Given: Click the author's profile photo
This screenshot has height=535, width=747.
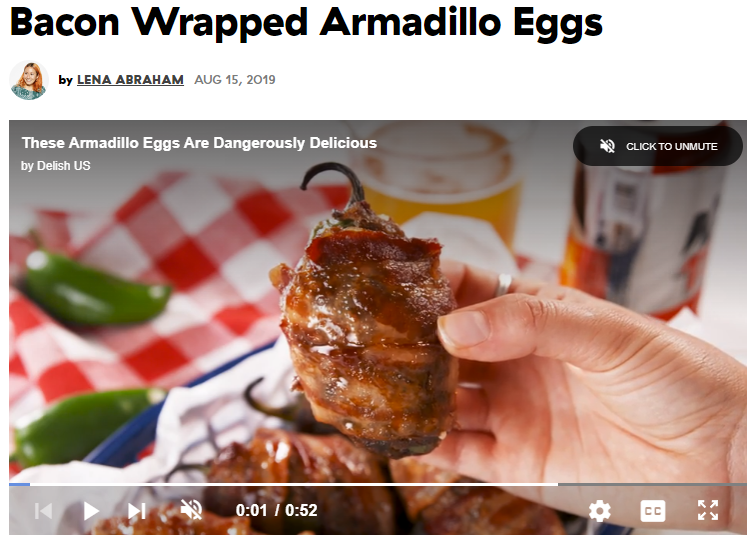Looking at the screenshot, I should click(29, 80).
